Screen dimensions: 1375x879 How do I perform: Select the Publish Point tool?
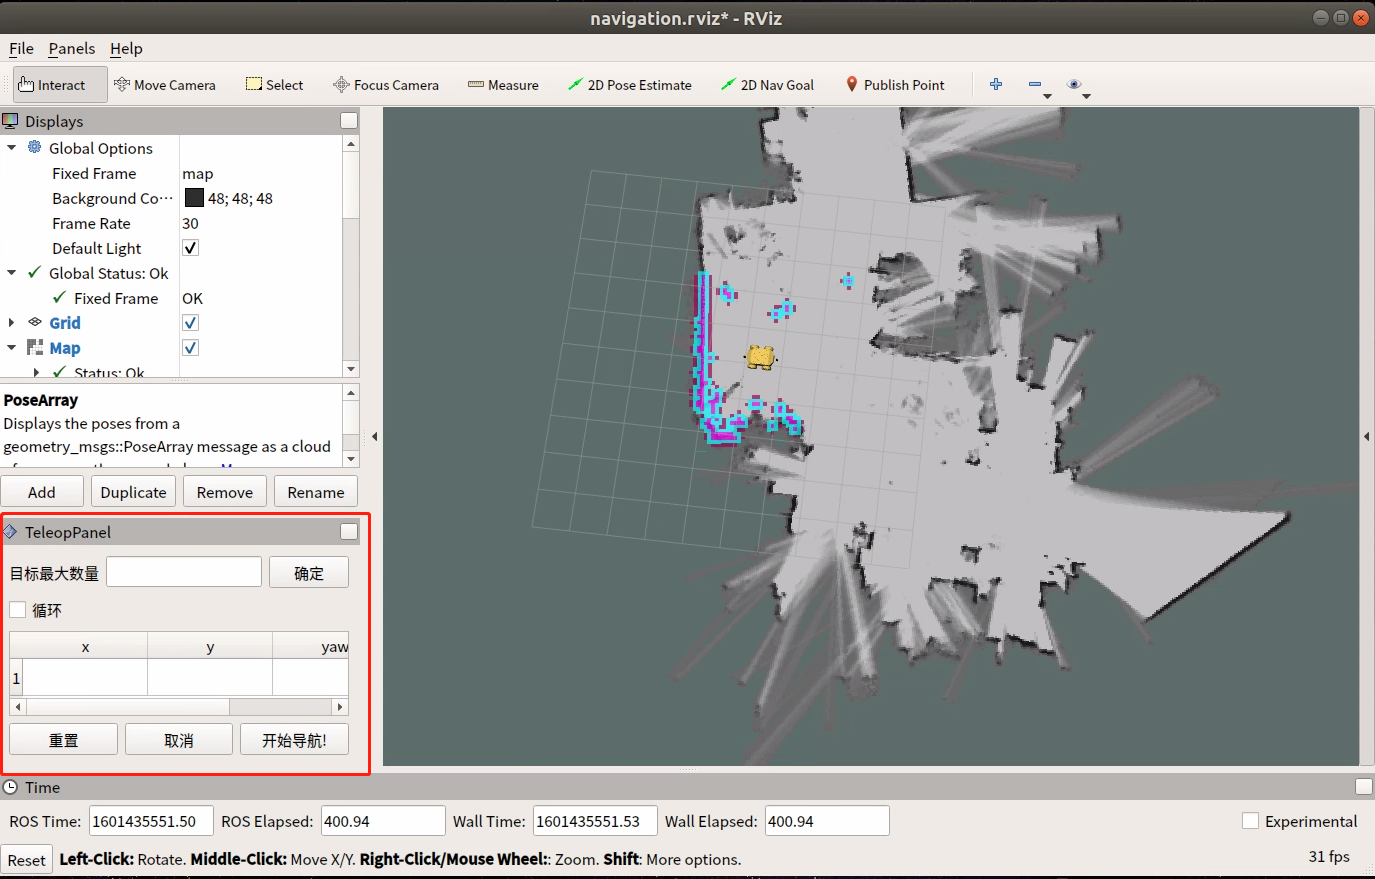point(895,85)
